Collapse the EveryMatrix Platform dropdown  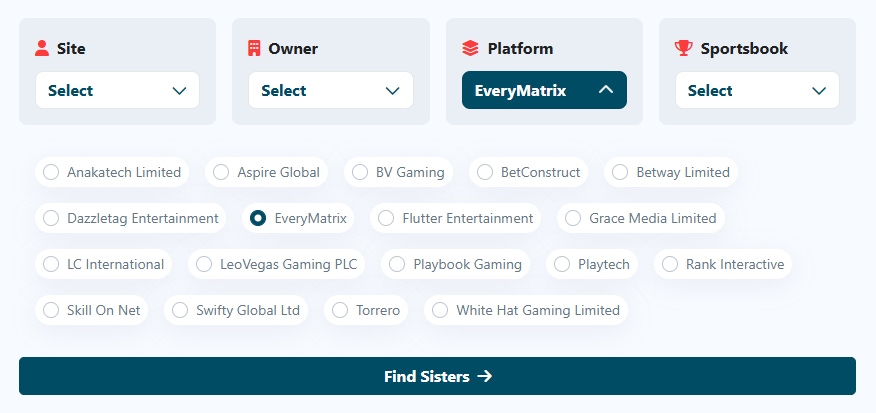[544, 90]
